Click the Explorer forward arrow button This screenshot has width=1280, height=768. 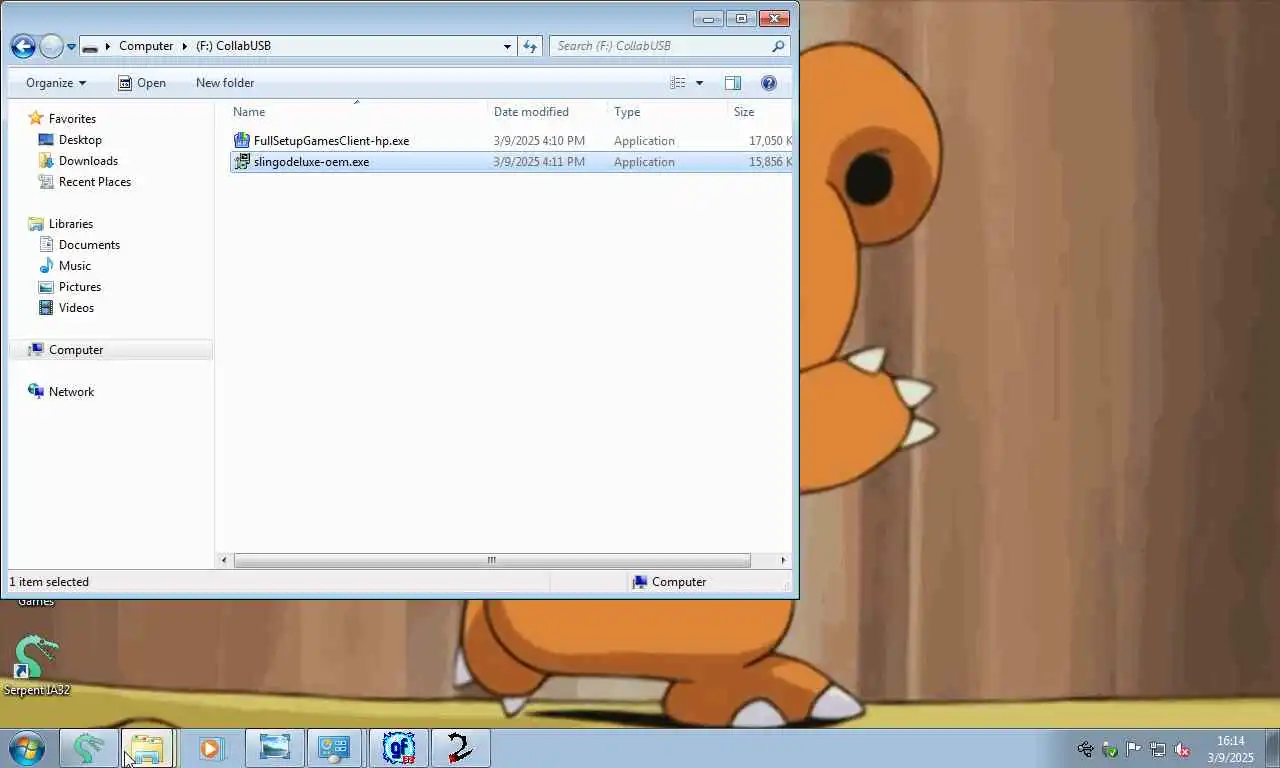point(51,46)
